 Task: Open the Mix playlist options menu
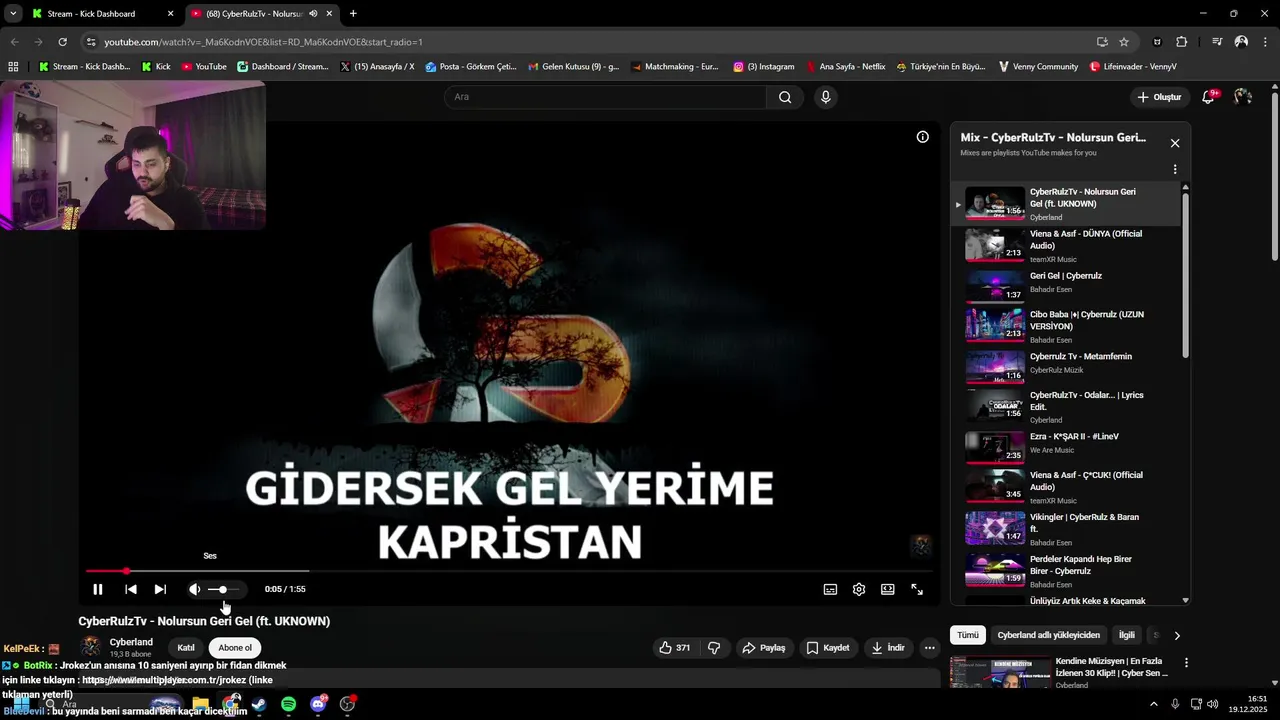[1175, 169]
